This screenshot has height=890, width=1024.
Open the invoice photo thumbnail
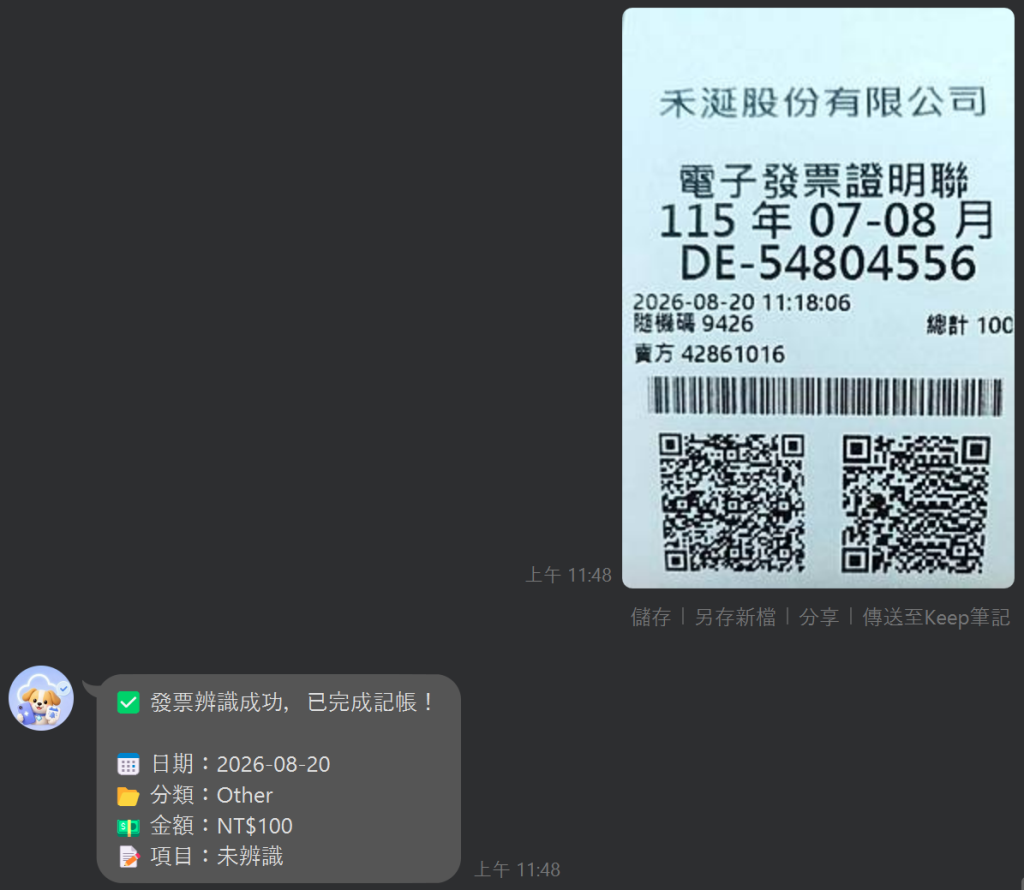(818, 298)
